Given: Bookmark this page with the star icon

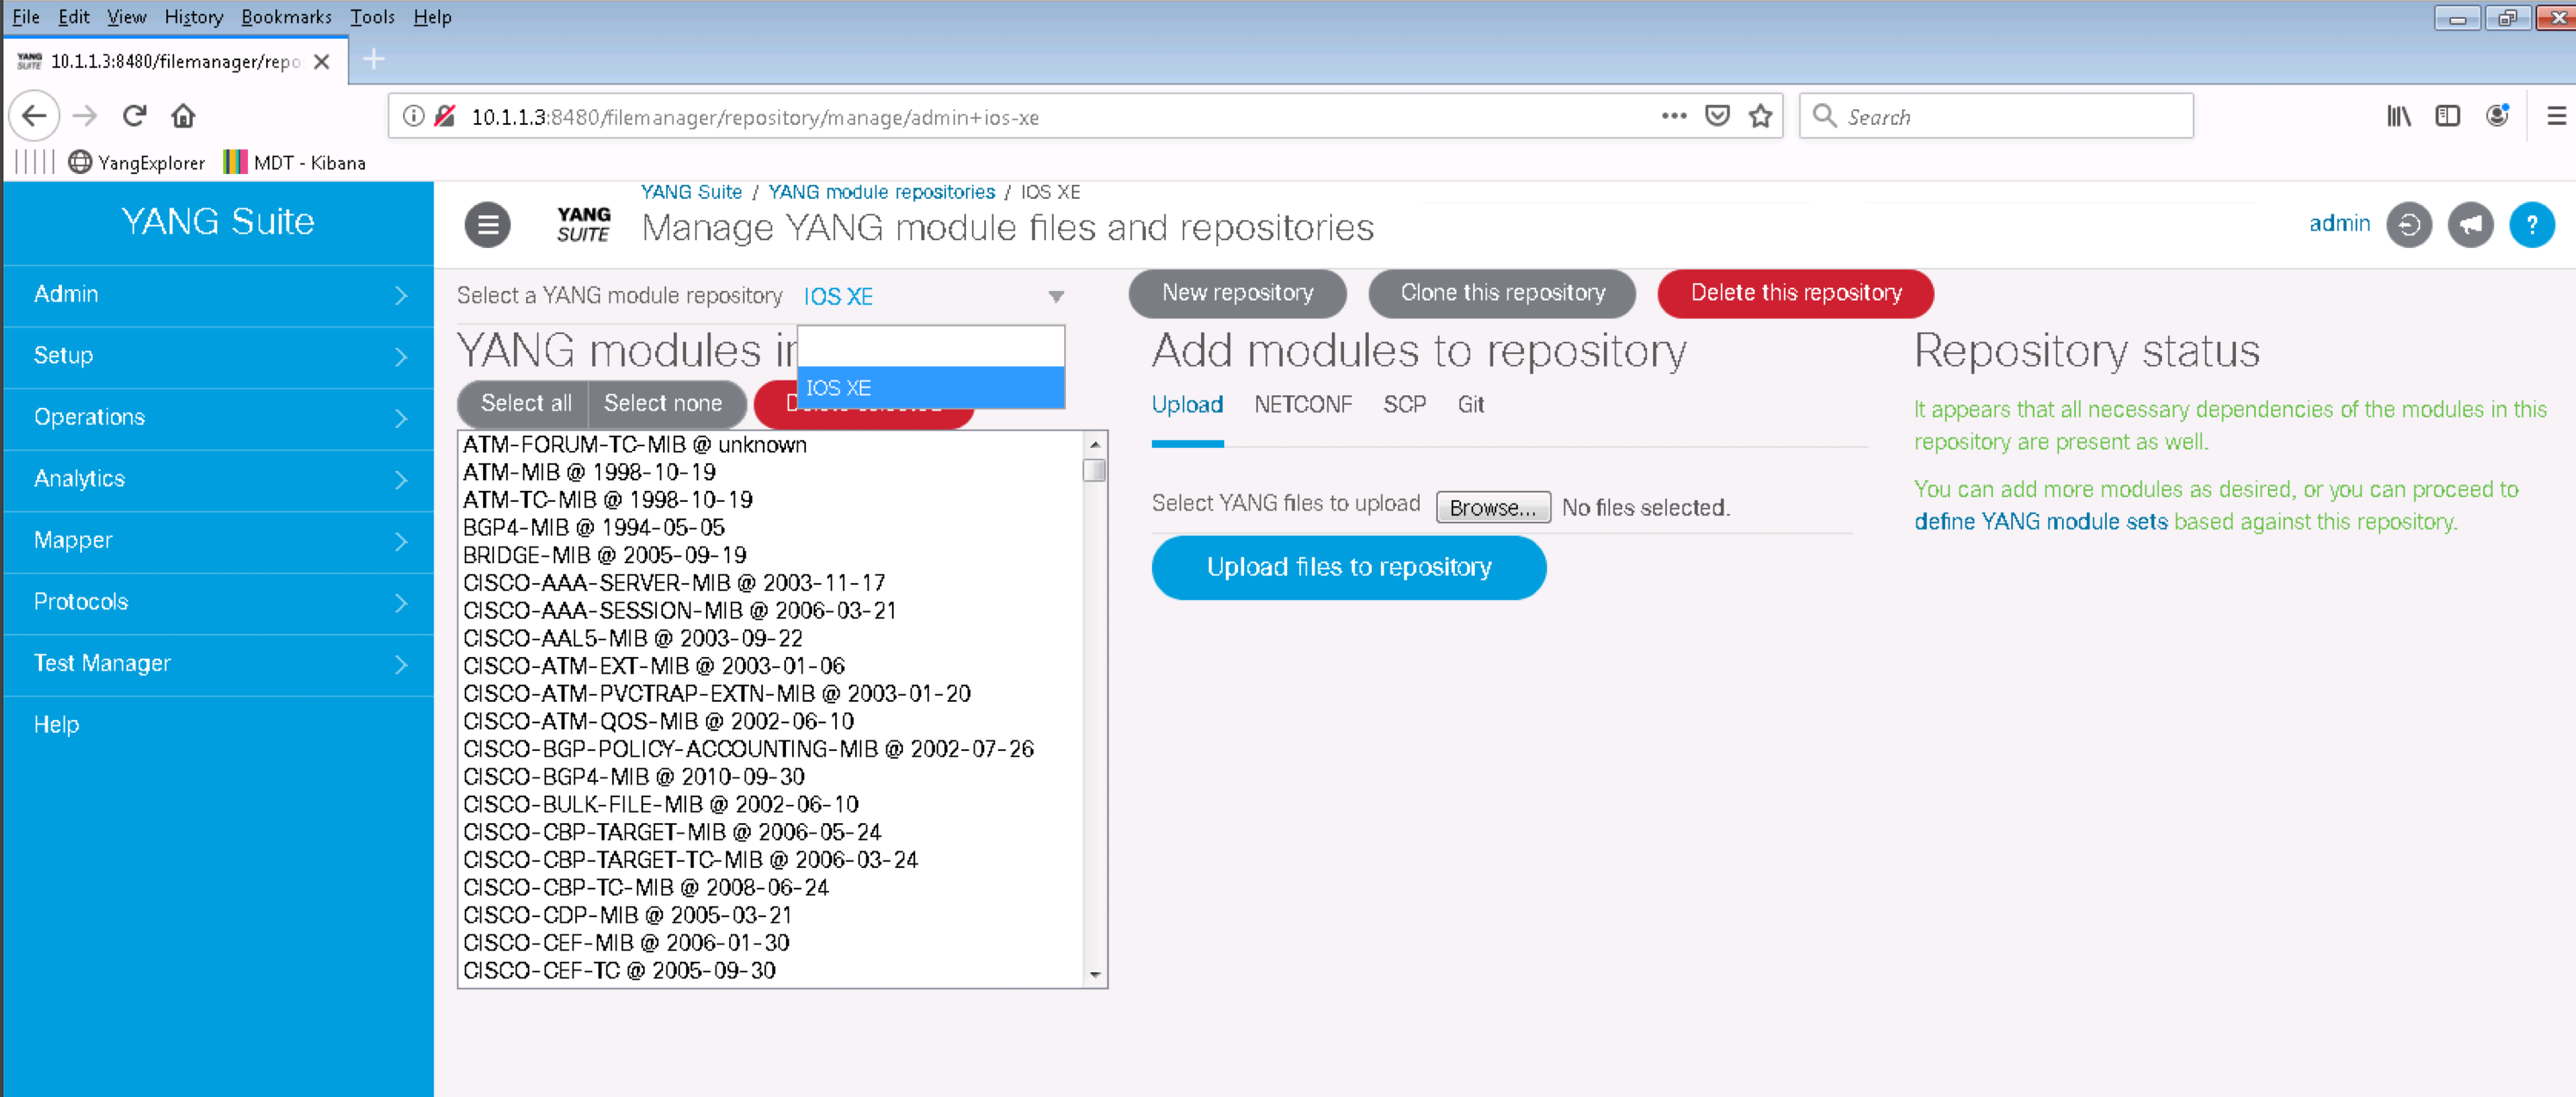Looking at the screenshot, I should coord(1760,117).
